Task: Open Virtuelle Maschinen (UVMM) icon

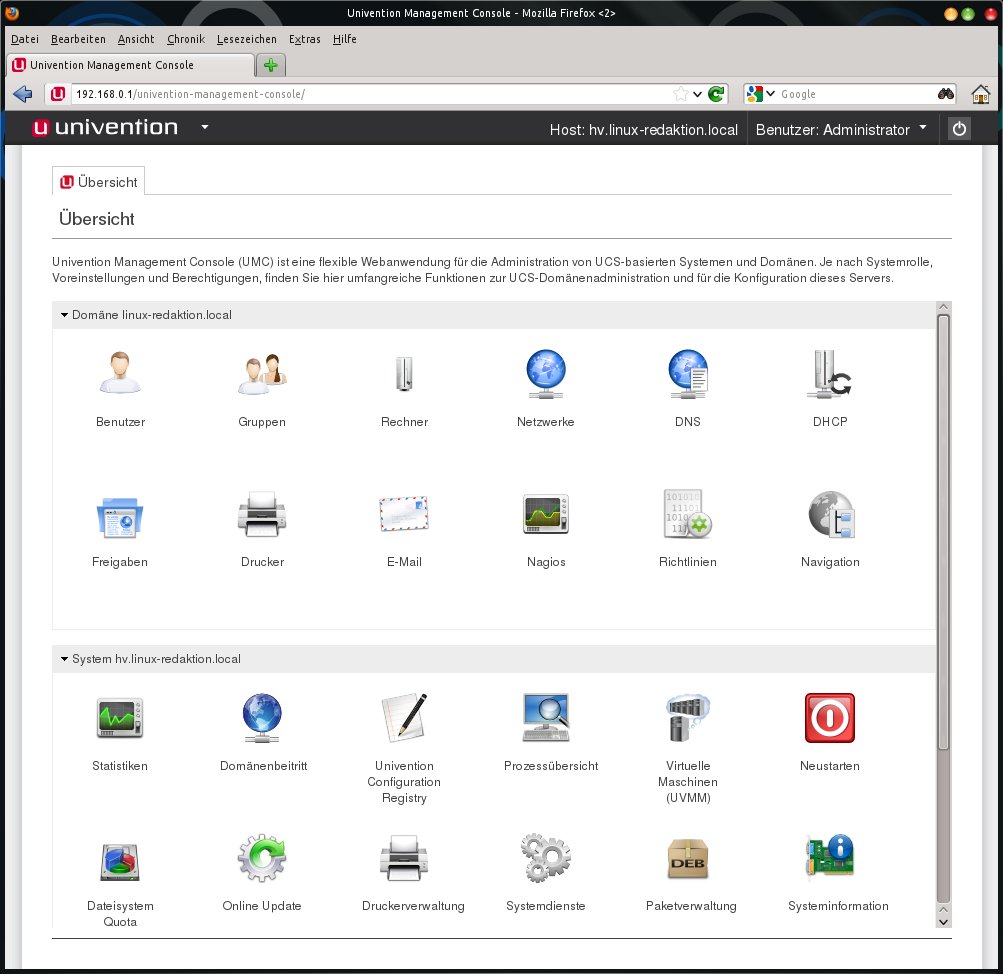Action: coord(688,718)
